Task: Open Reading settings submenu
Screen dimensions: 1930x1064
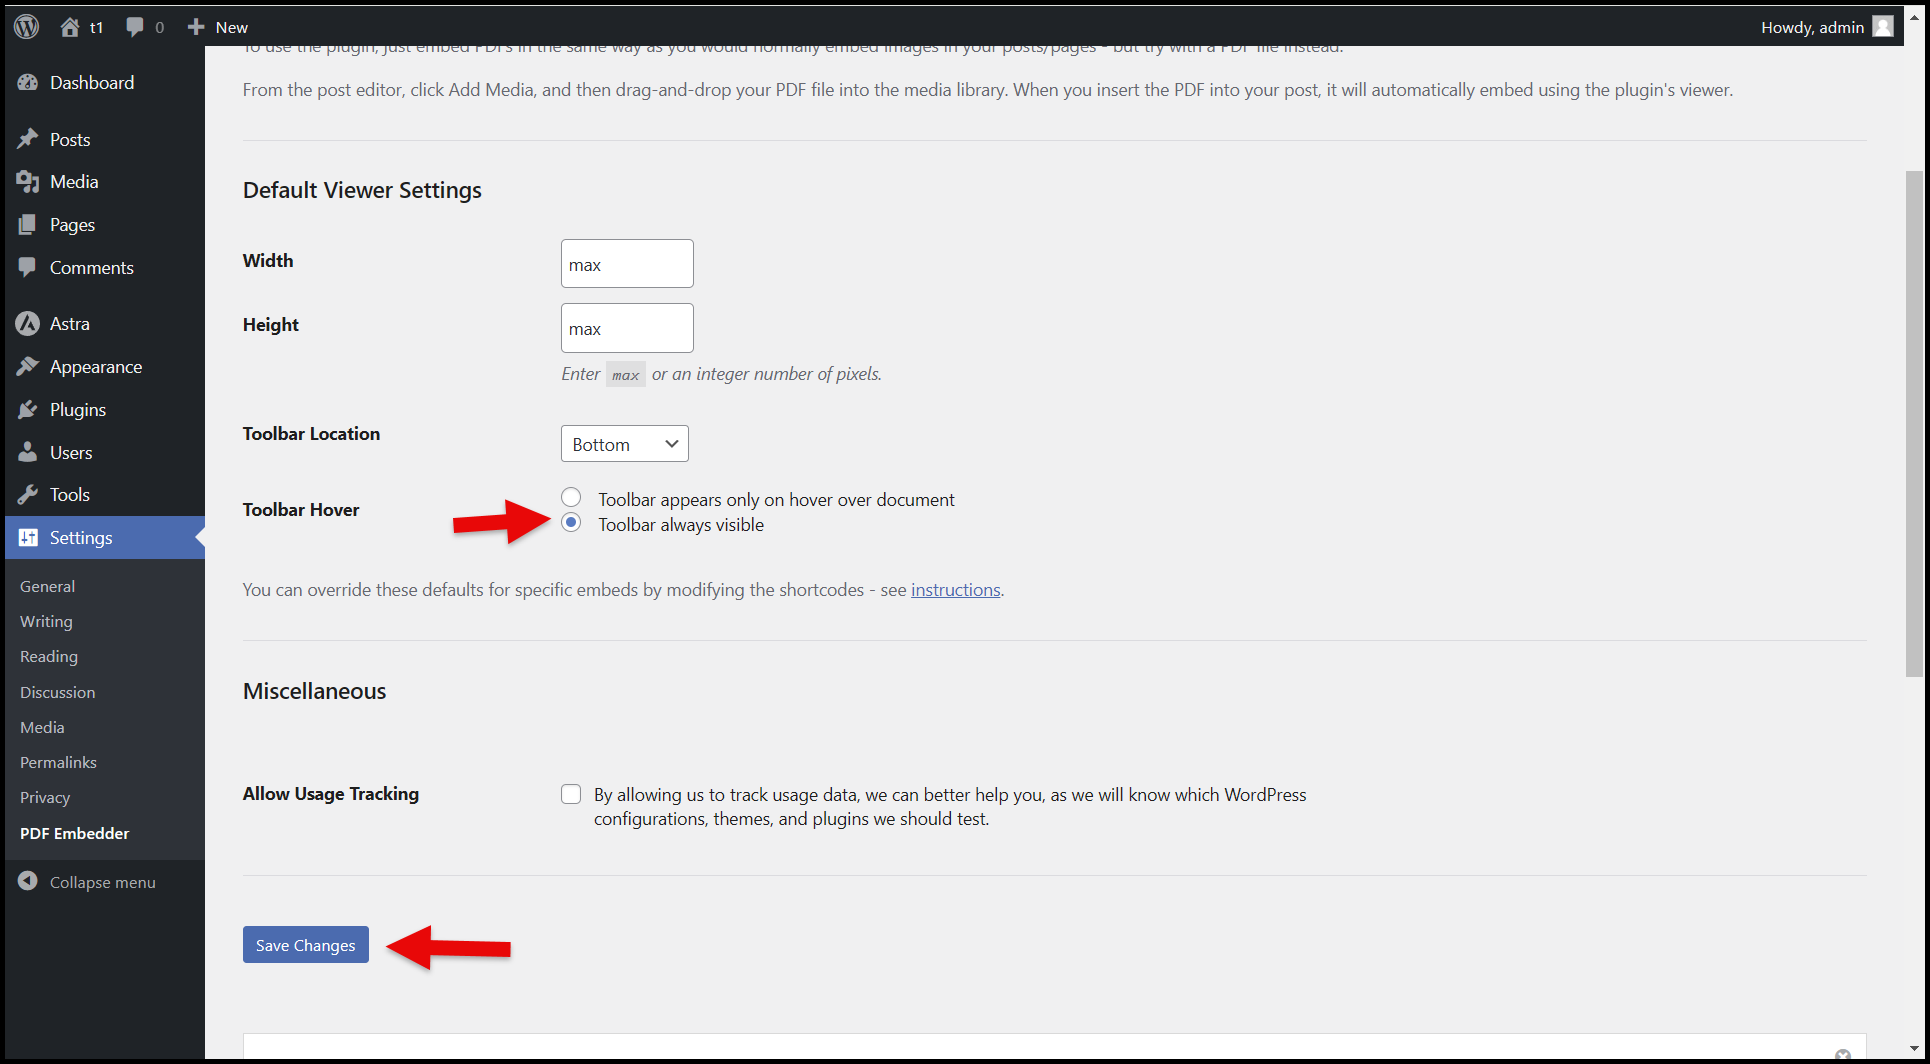Action: pos(49,656)
